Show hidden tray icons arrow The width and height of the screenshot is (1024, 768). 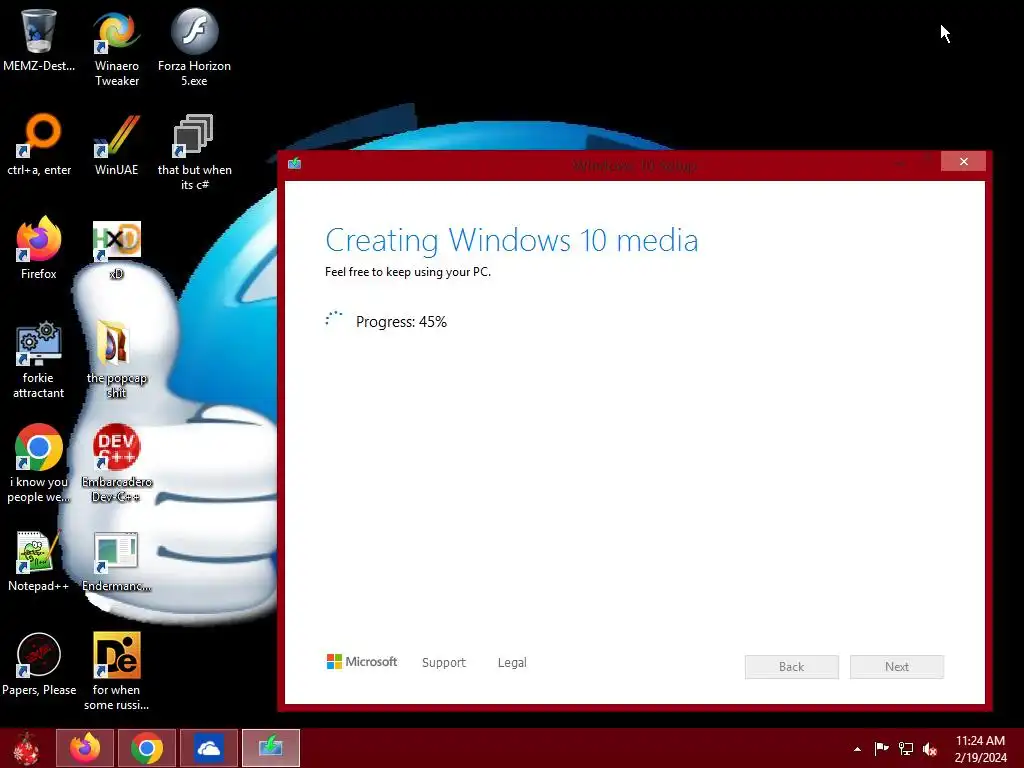click(x=857, y=749)
